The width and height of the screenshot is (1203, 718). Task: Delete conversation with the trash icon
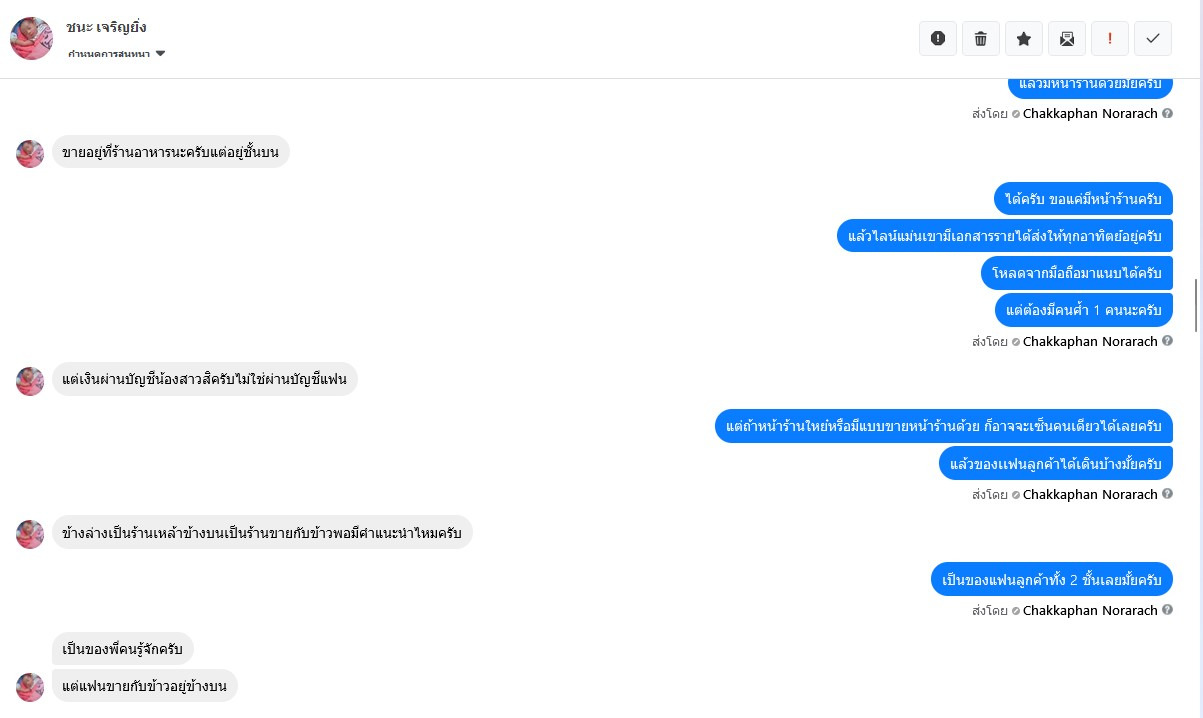[980, 38]
